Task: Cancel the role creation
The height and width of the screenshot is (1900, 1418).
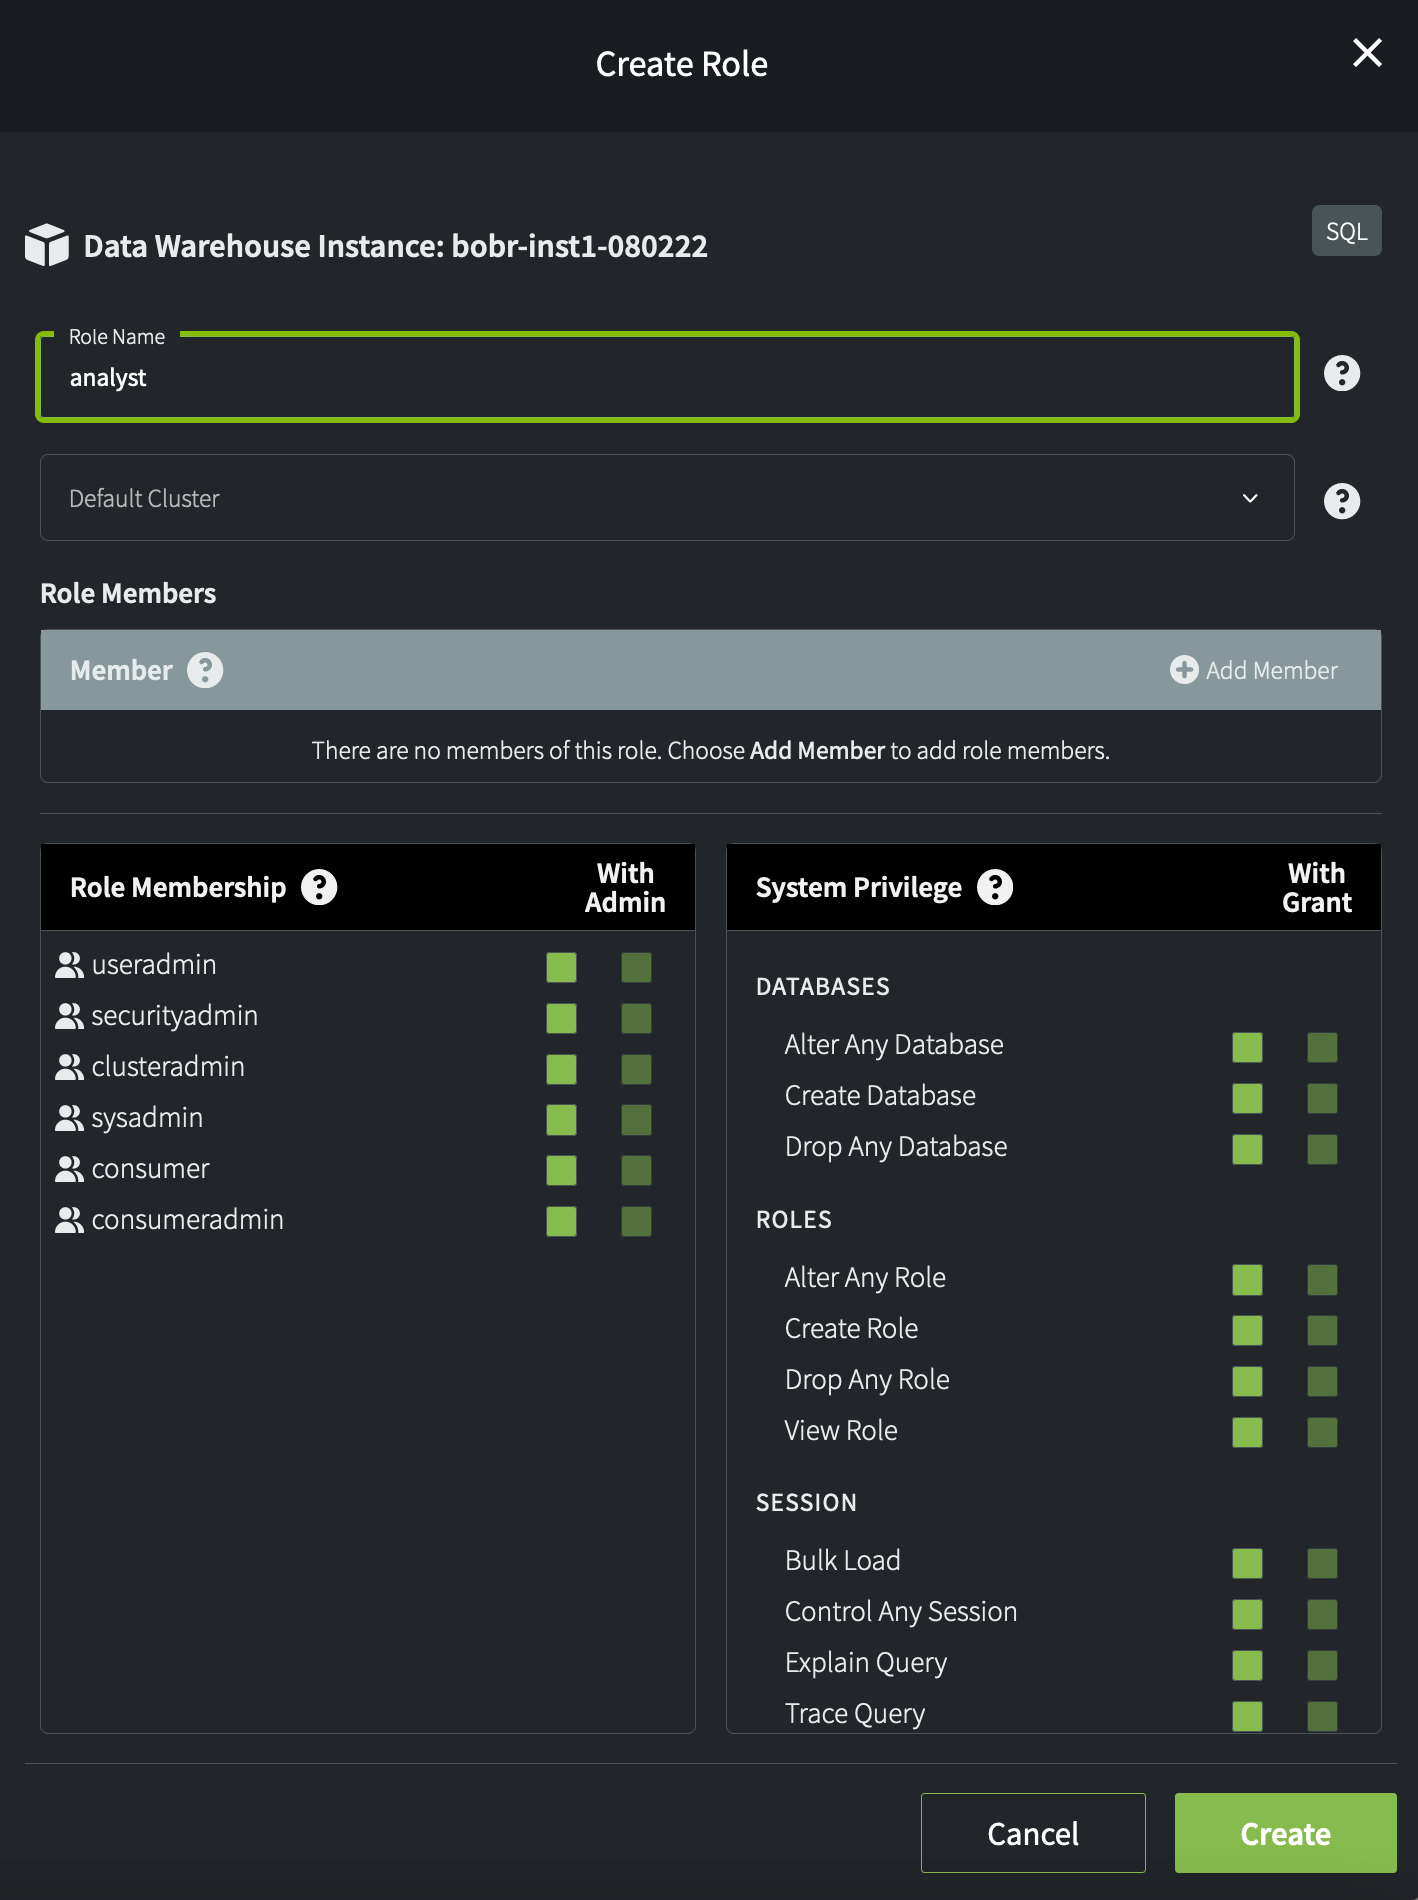Action: (1032, 1833)
